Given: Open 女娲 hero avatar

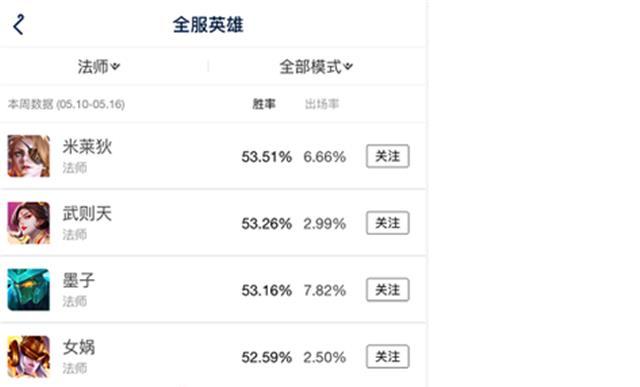Looking at the screenshot, I should [29, 356].
